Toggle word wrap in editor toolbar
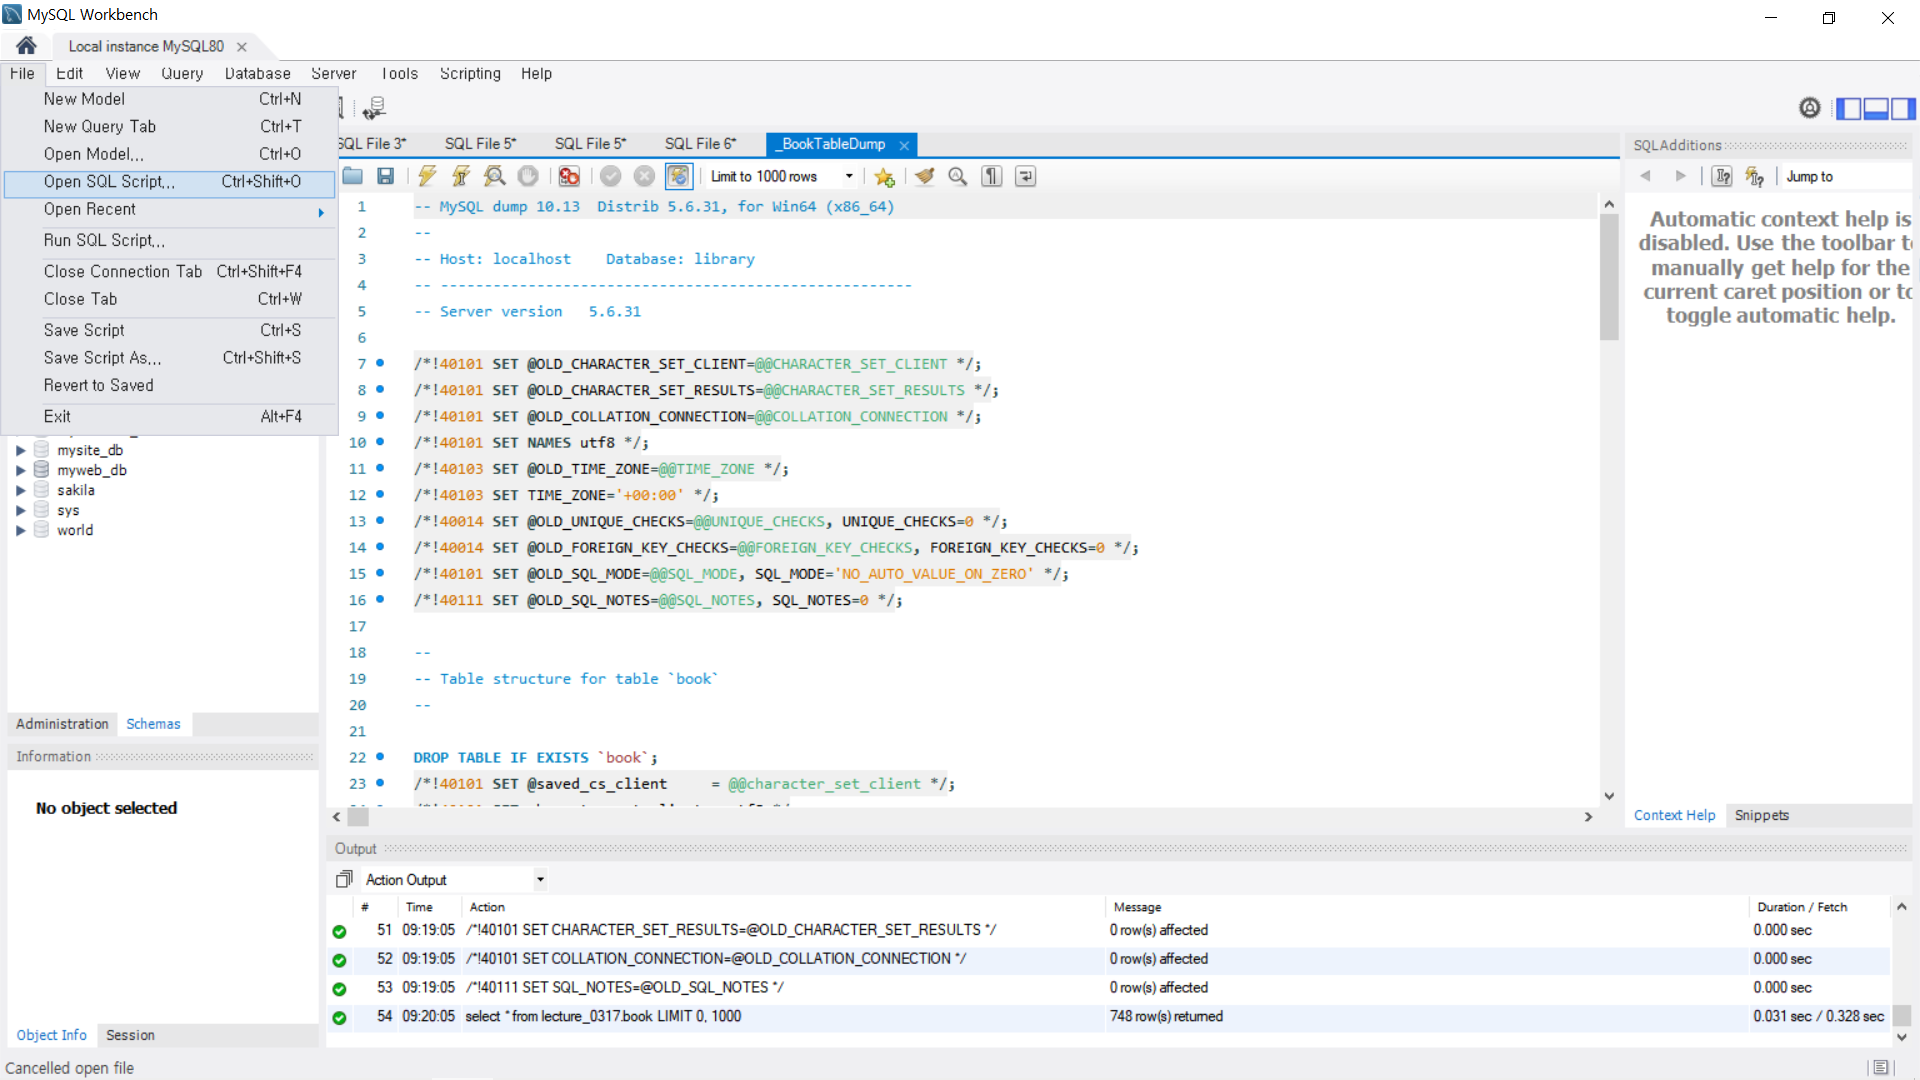 pos(1025,176)
